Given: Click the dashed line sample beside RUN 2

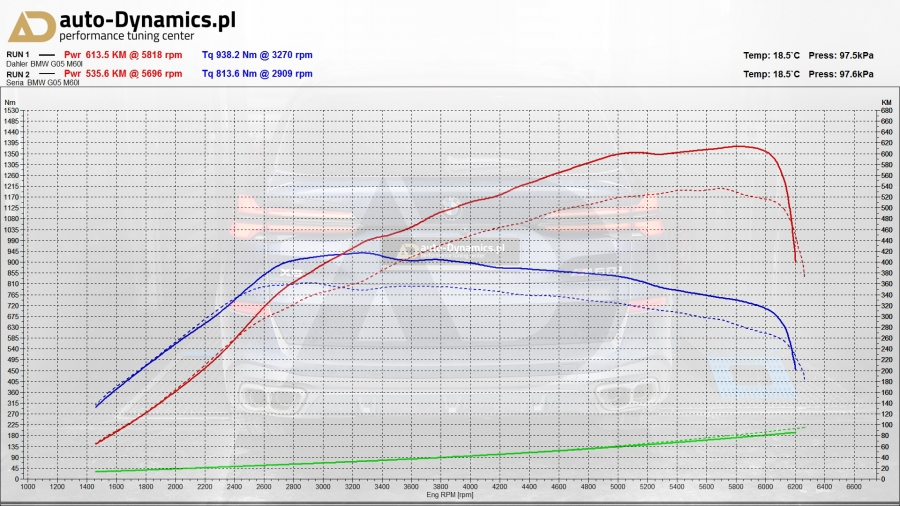Looking at the screenshot, I should (x=45, y=74).
